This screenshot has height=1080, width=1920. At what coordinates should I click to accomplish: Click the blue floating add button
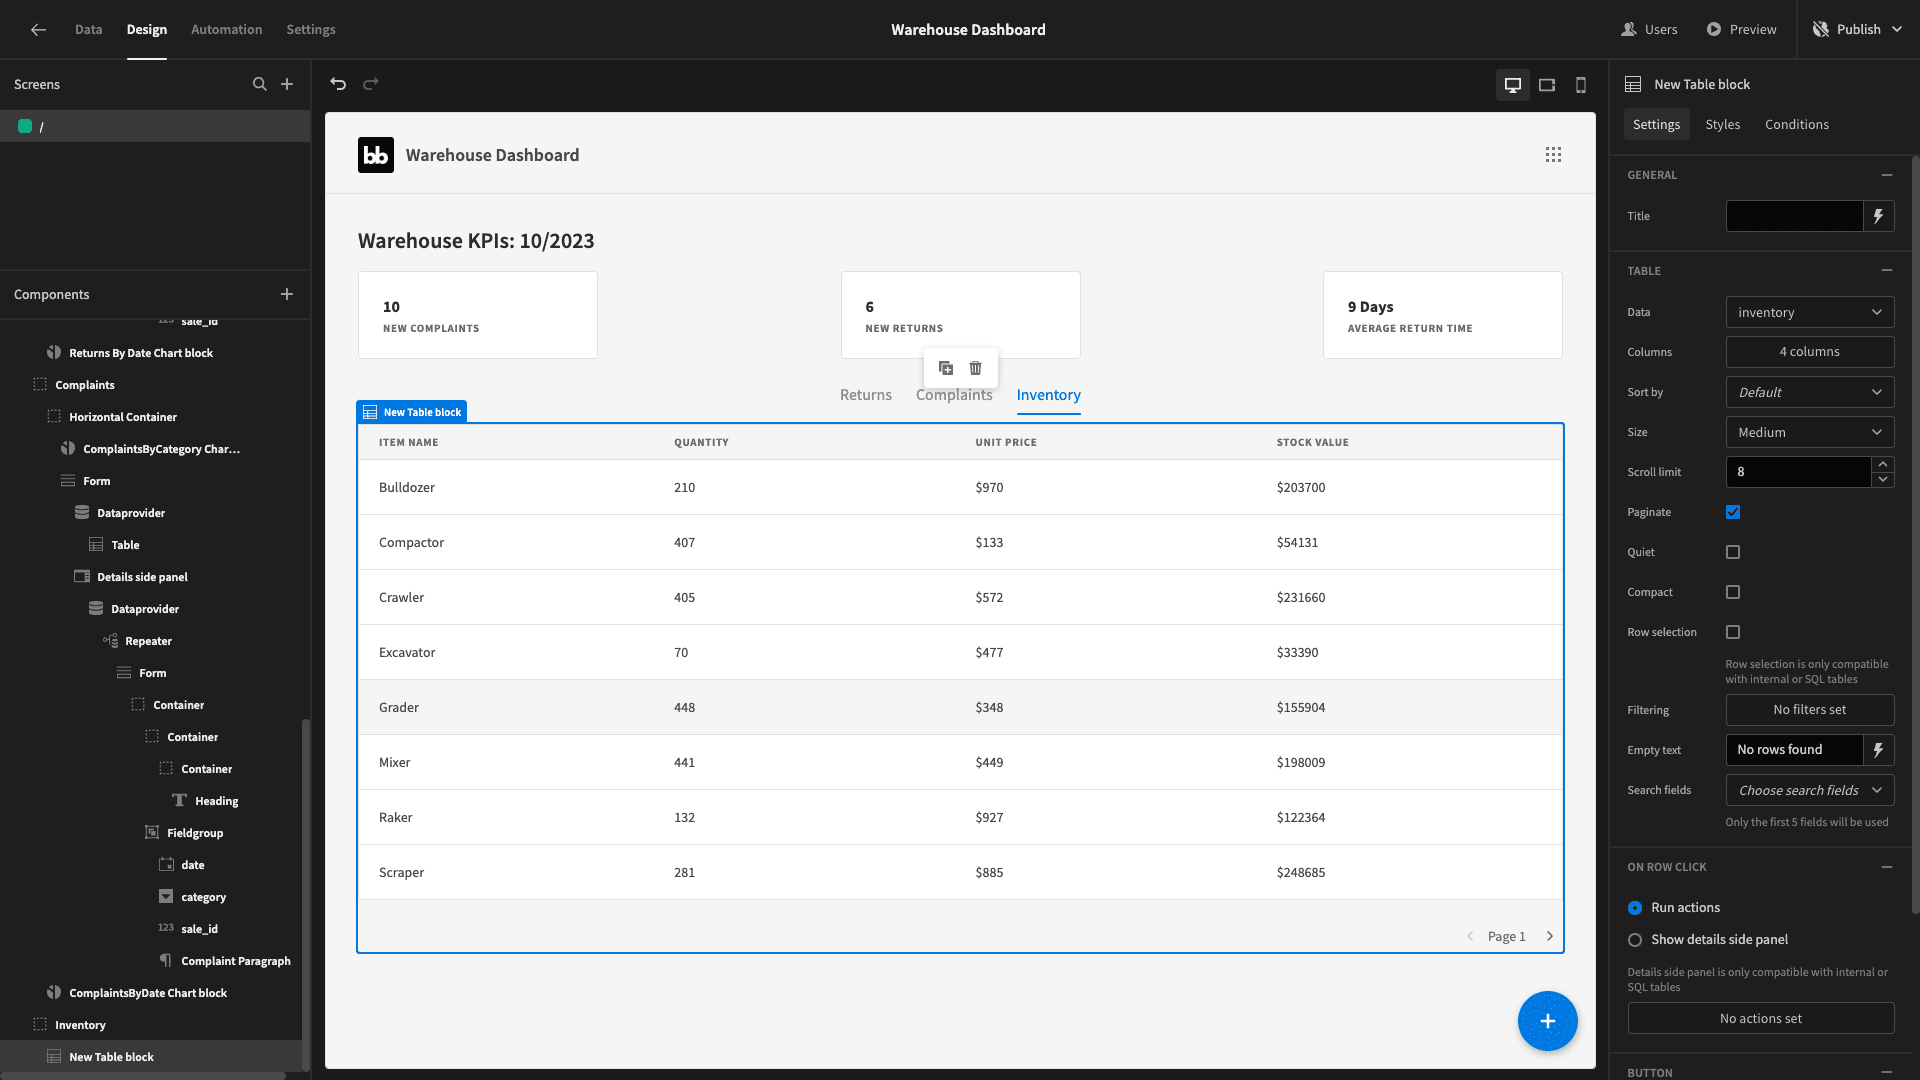click(x=1548, y=1021)
